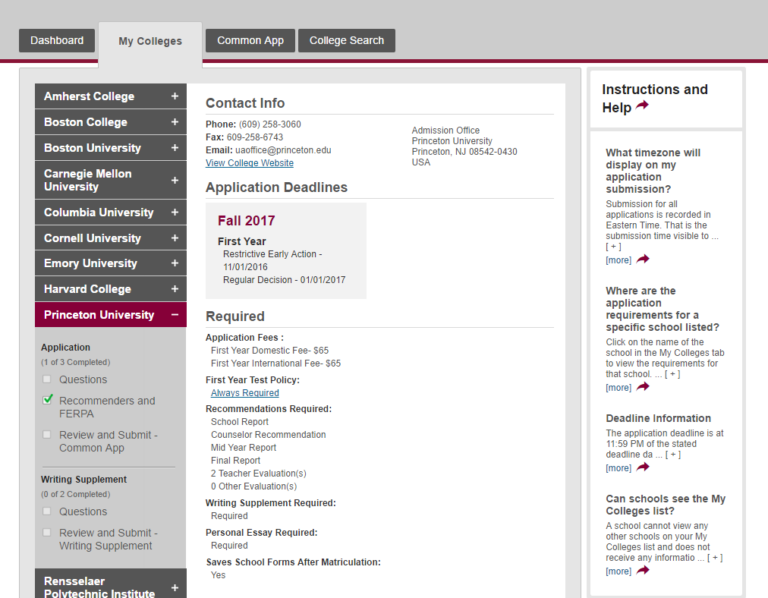768x598 pixels.
Task: Expand Carnegie Mellon University plus icon
Action: 174,180
